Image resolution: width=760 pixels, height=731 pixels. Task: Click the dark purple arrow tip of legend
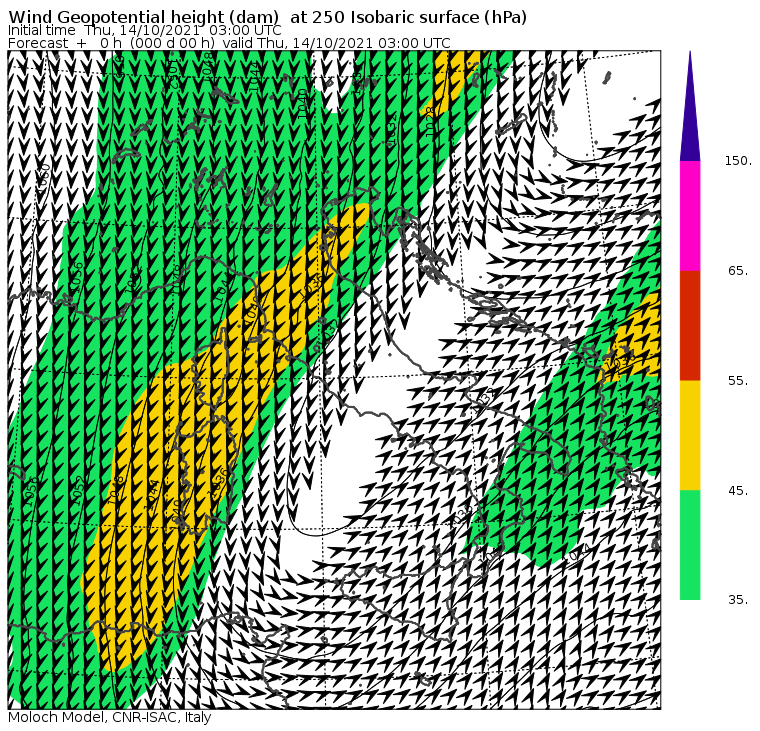click(x=690, y=106)
